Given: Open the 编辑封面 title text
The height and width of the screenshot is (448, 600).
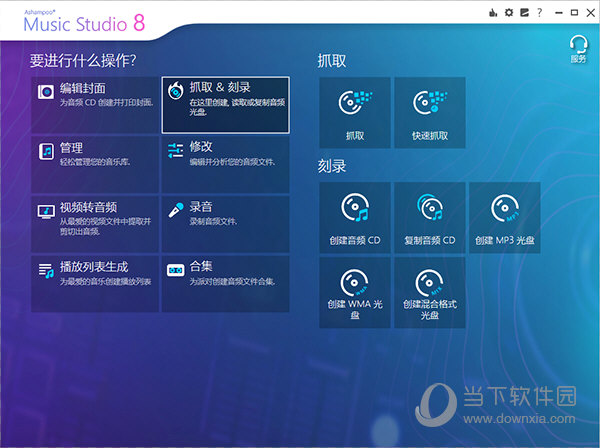Looking at the screenshot, I should tap(82, 88).
